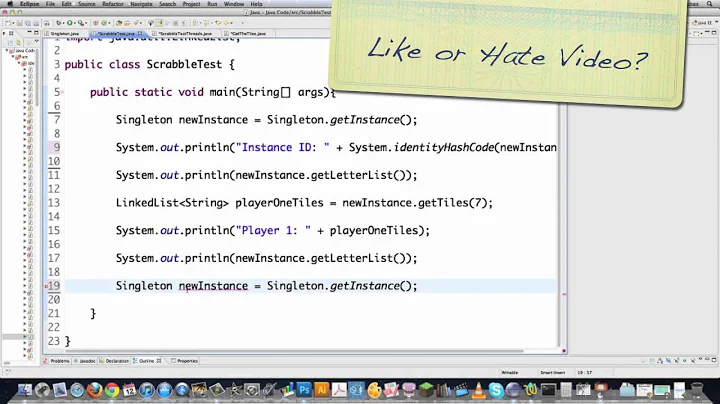Open the File menu
Viewport: 720px width, 404px height.
50,4
